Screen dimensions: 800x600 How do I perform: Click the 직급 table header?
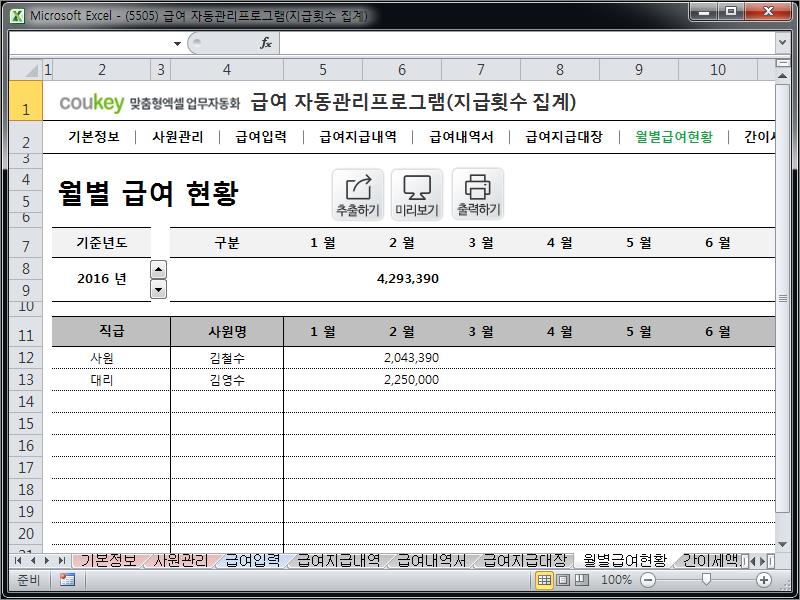[x=111, y=331]
